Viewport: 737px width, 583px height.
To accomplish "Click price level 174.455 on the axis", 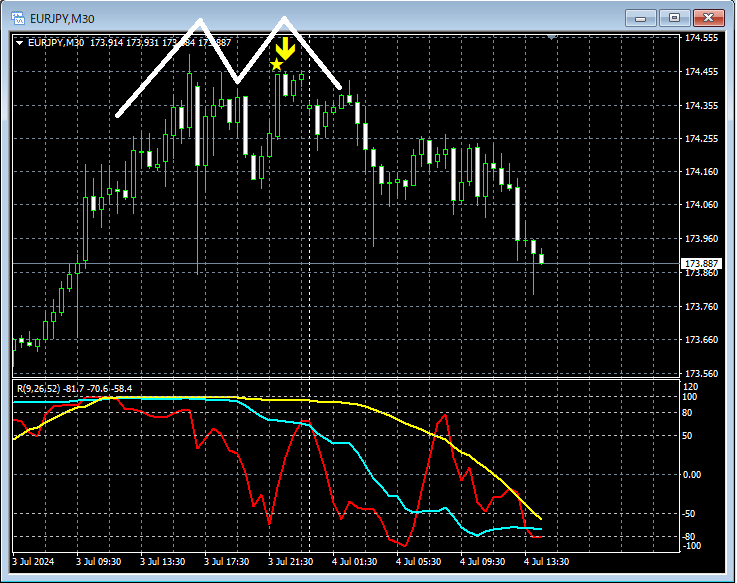I will click(x=701, y=71).
